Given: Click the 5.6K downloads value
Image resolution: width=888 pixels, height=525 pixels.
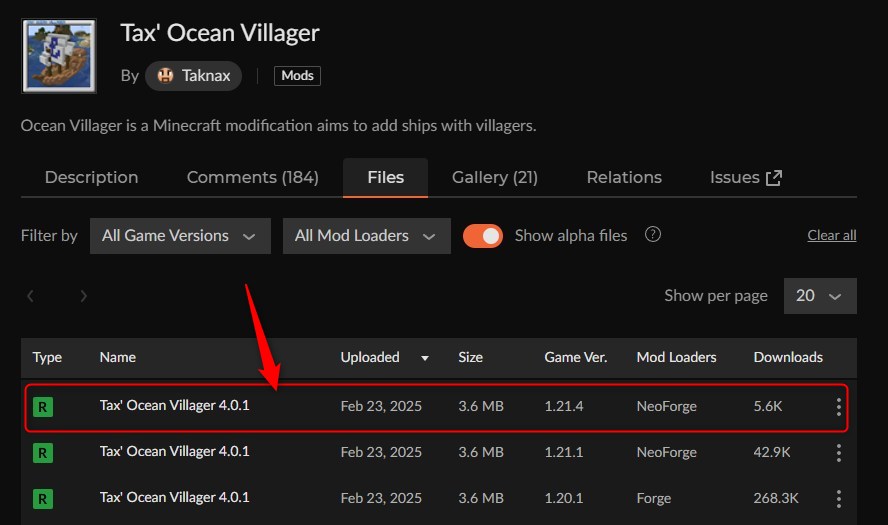Looking at the screenshot, I should (x=767, y=406).
